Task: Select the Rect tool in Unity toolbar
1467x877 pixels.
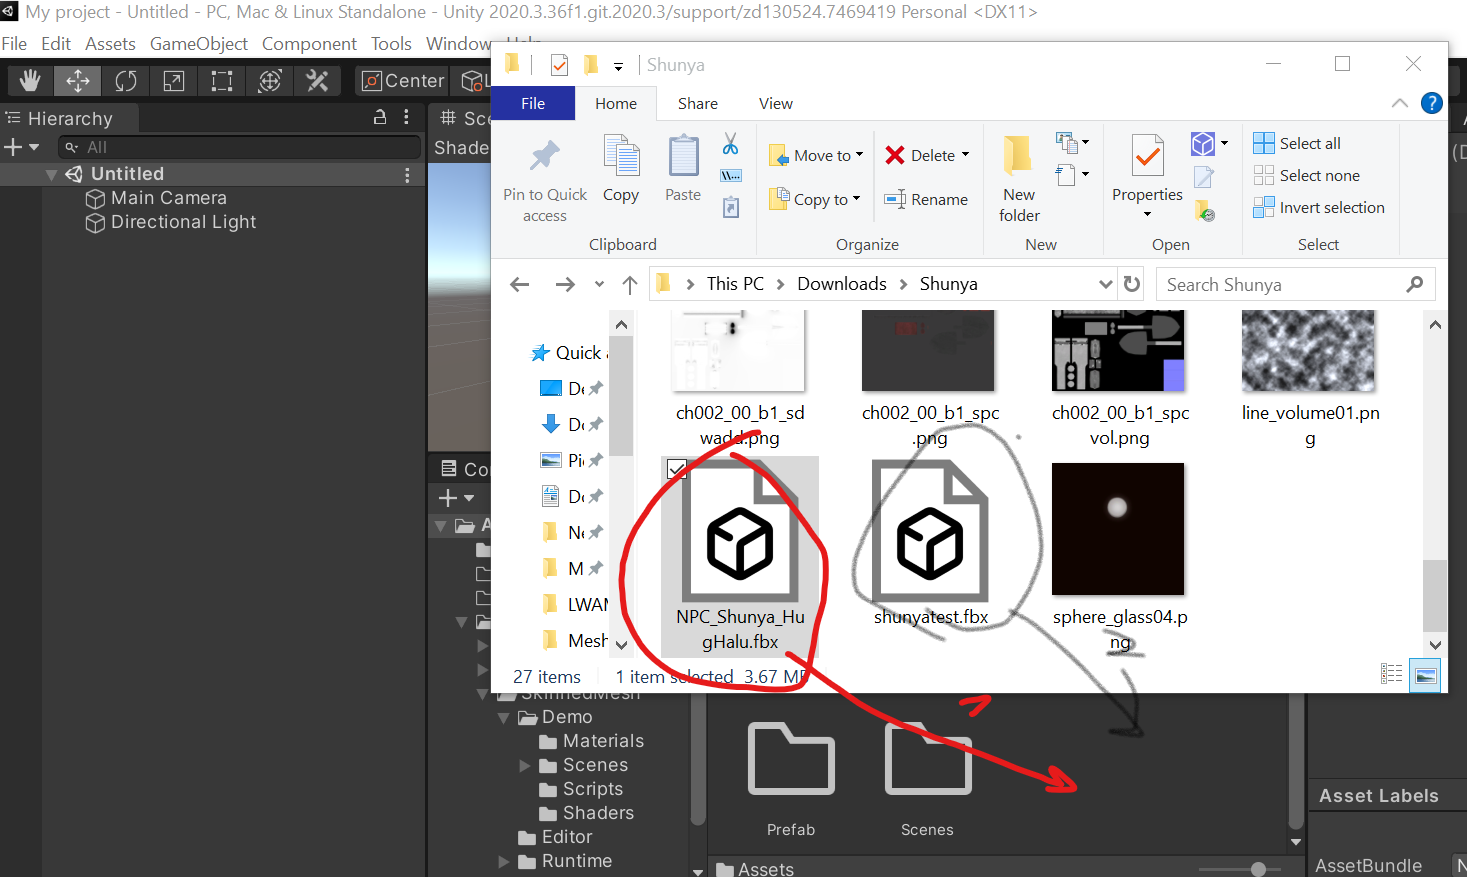Action: (222, 81)
